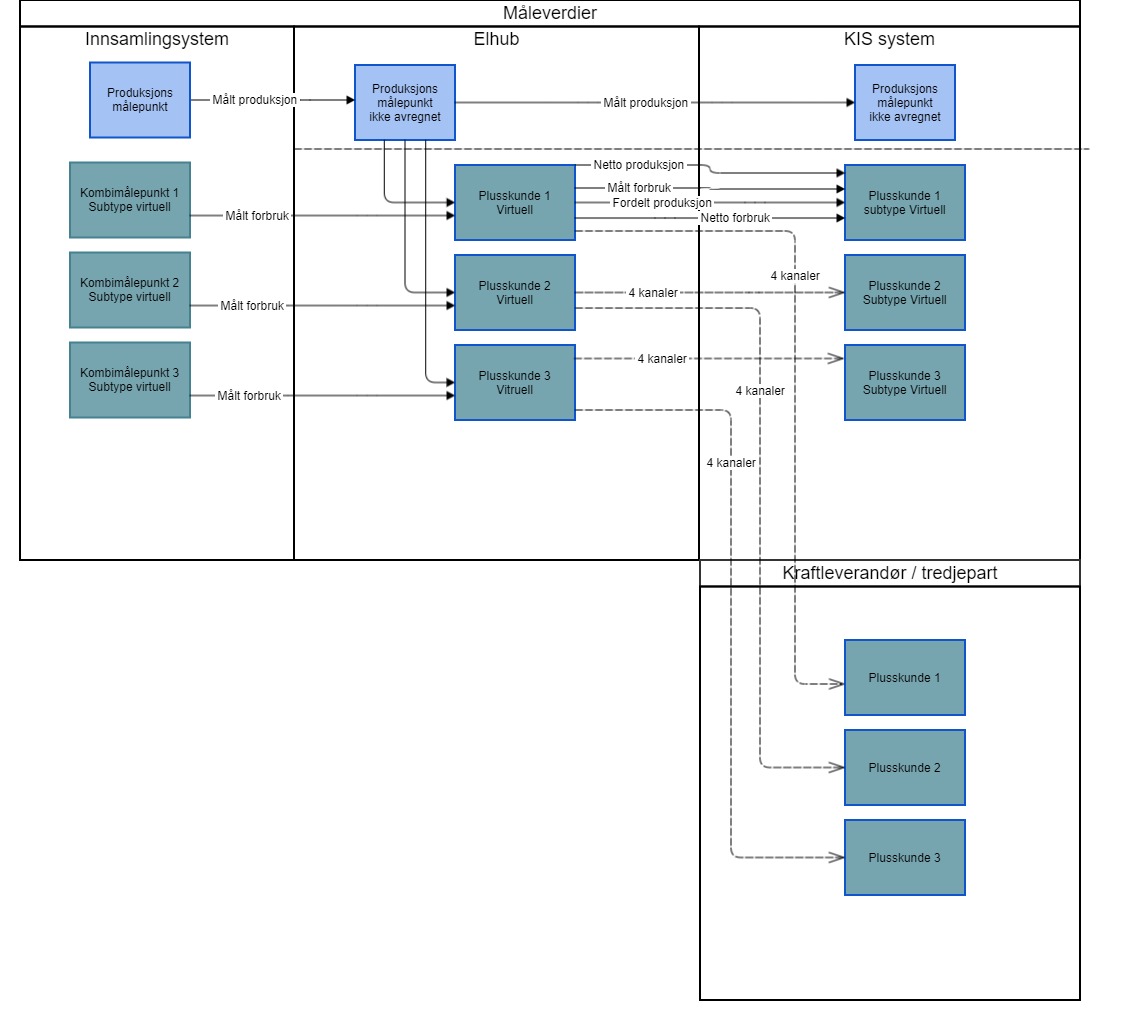Viewport: 1123px width, 1020px height.
Task: Select the Elhub lane header
Action: click(496, 40)
